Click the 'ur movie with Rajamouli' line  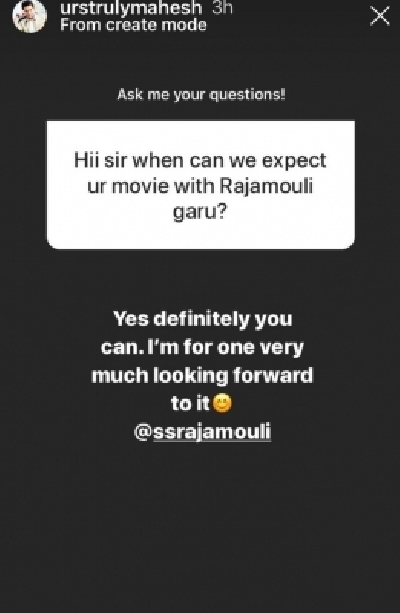(x=200, y=186)
